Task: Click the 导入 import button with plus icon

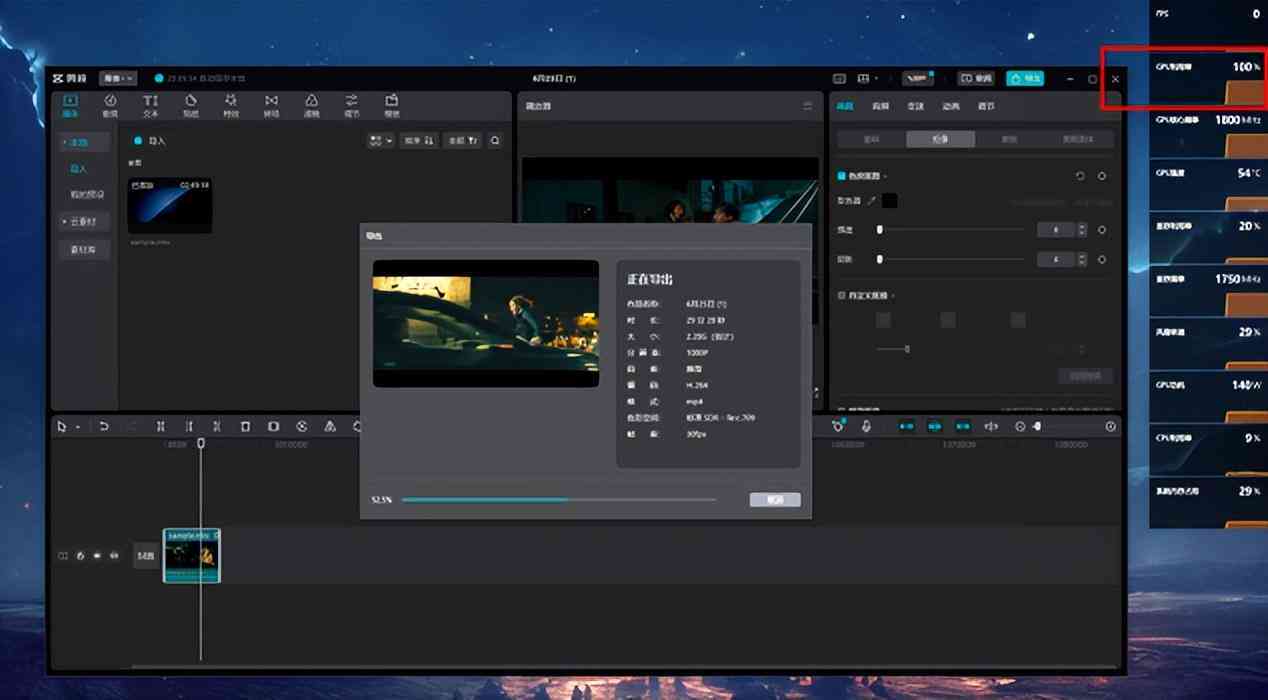Action: [151, 141]
